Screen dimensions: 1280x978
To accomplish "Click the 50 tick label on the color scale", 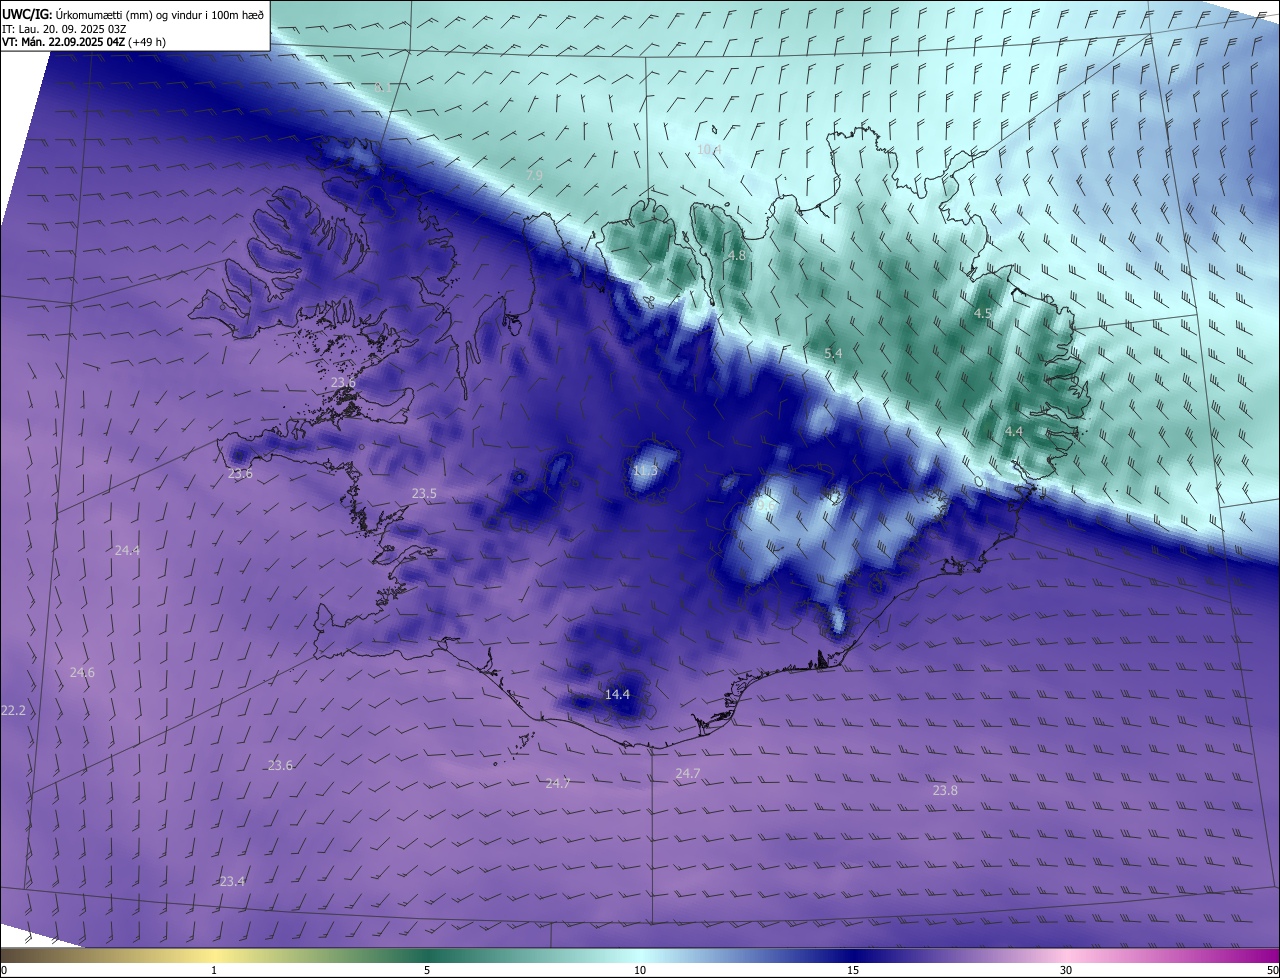I will click(1272, 970).
